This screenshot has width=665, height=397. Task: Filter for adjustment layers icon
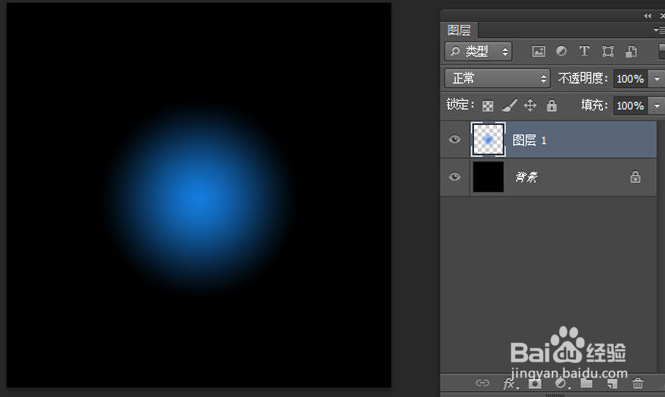(x=561, y=51)
